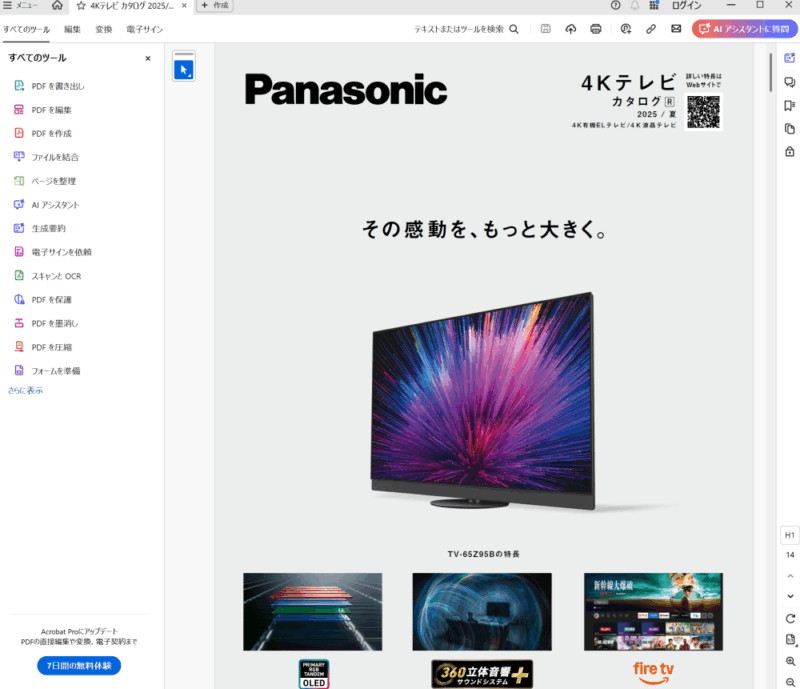Click the cloud upload icon

click(x=570, y=29)
